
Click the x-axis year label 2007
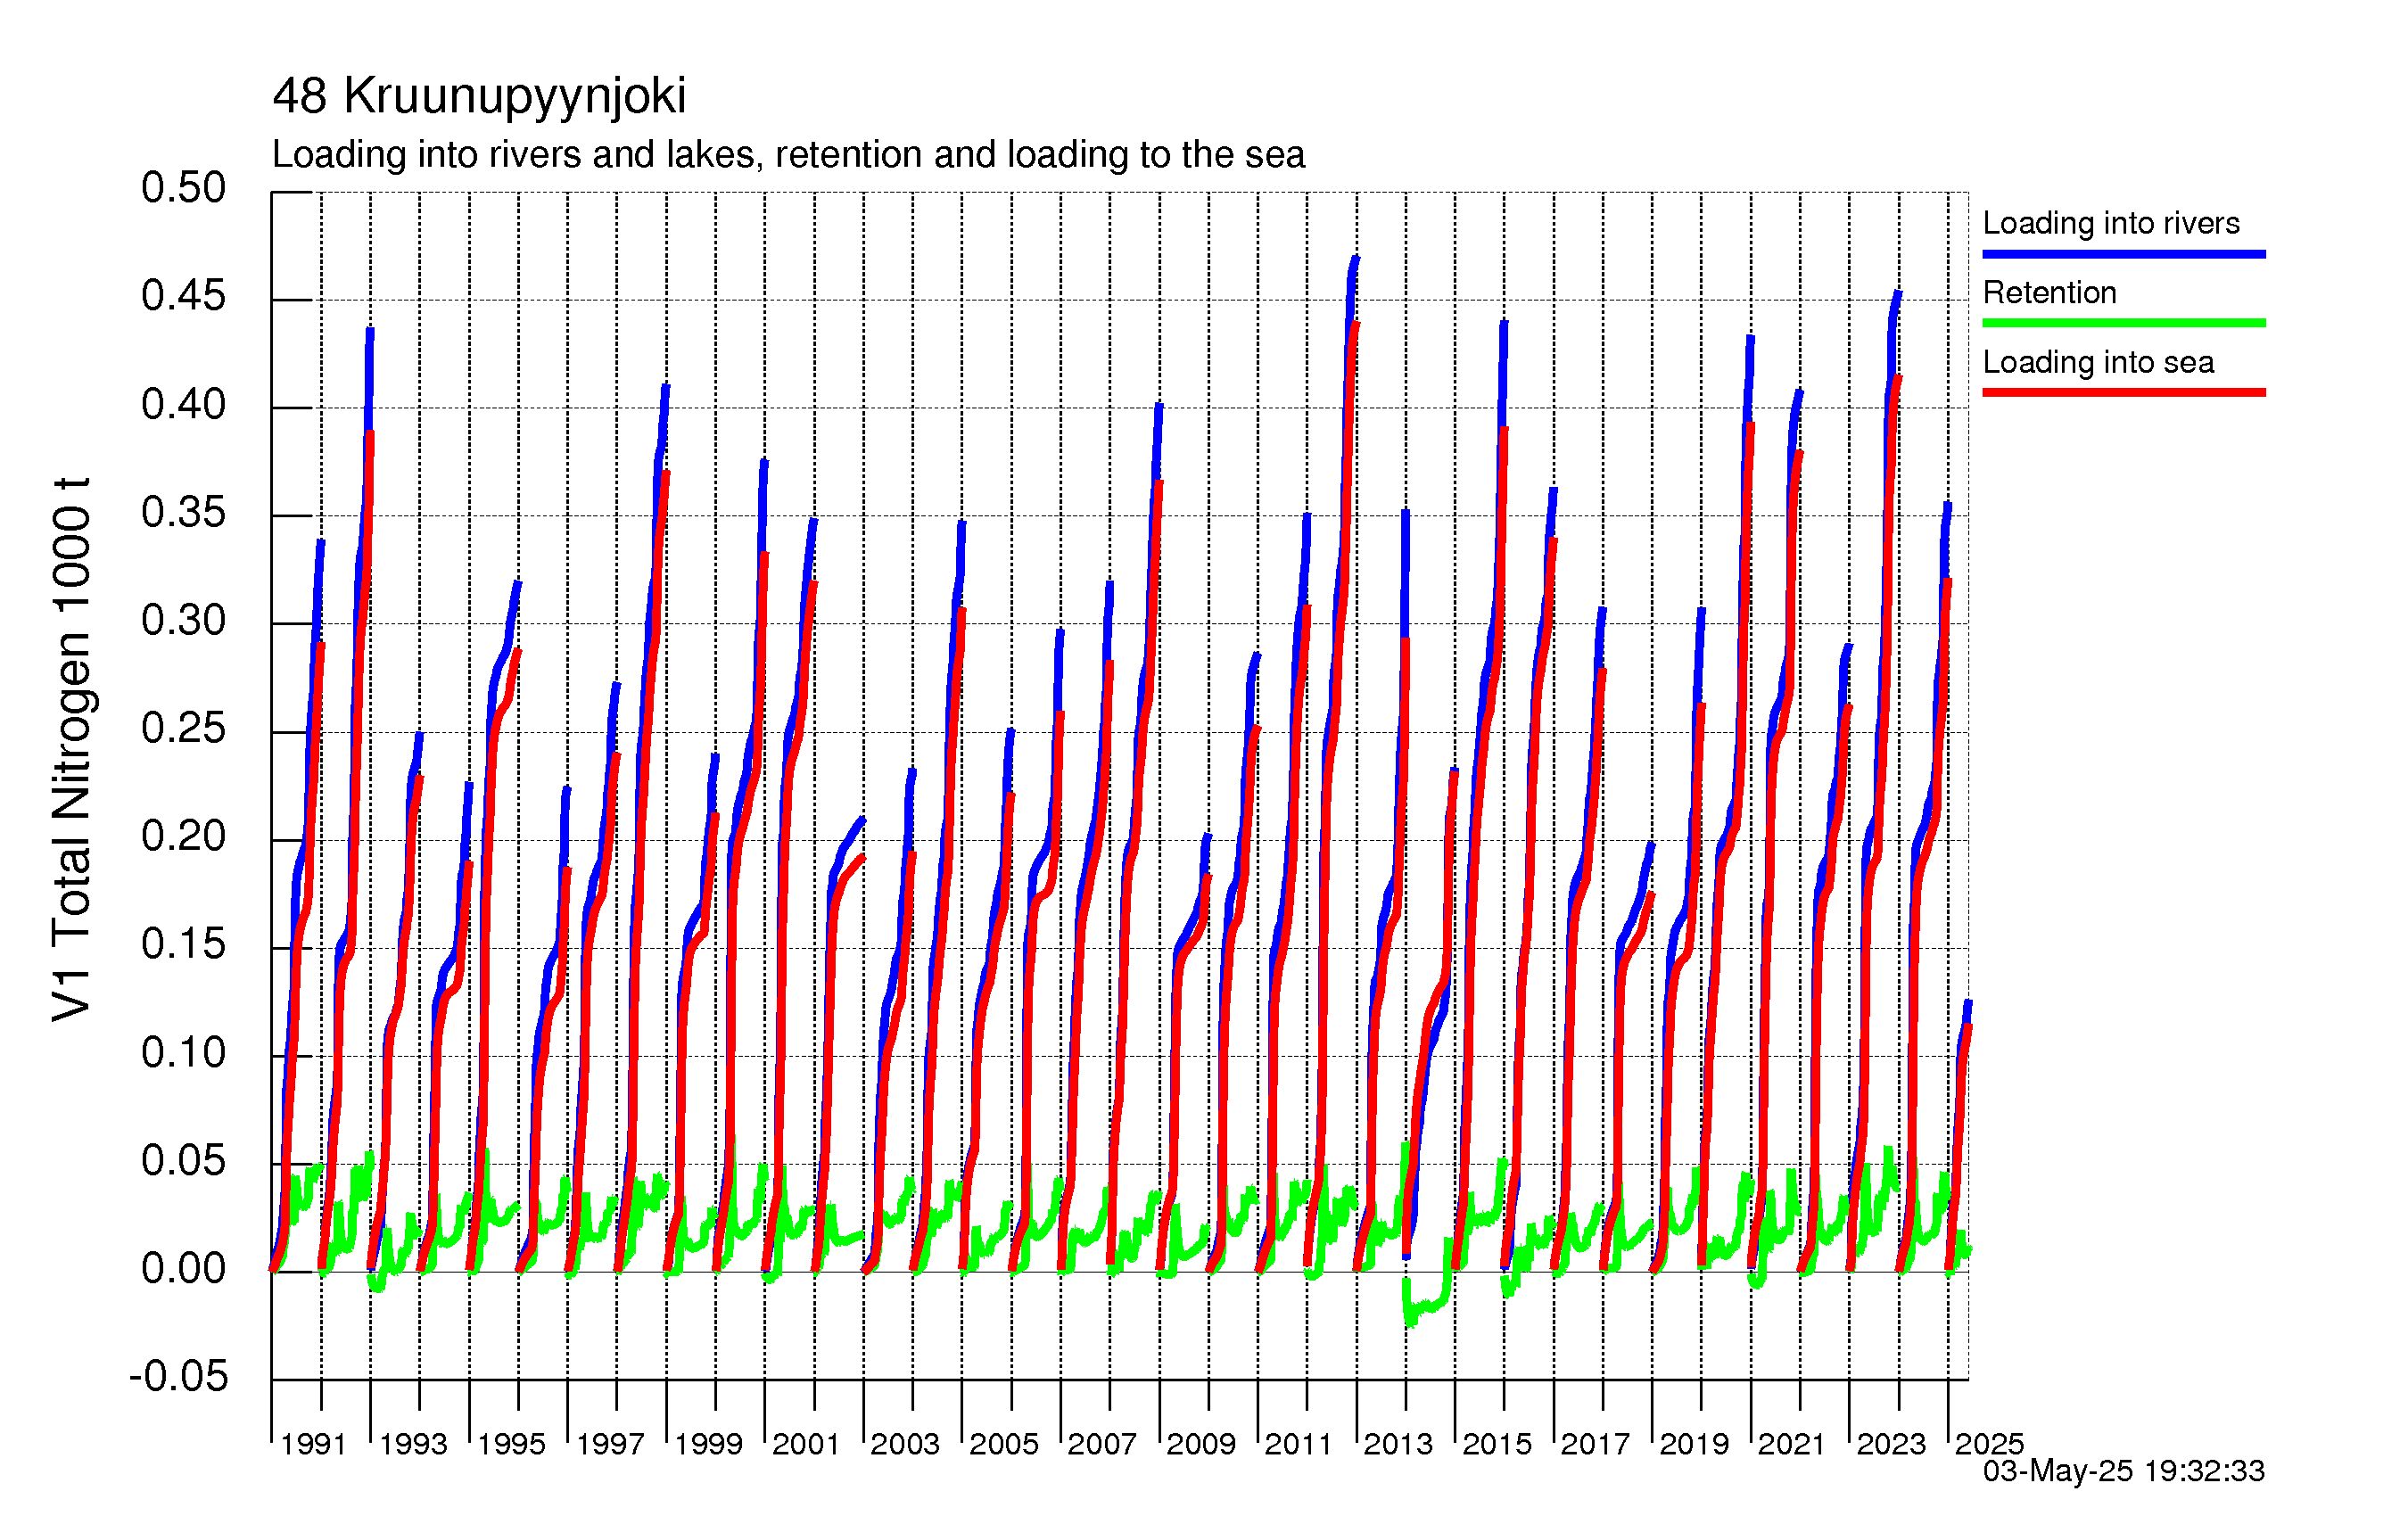(x=1102, y=1444)
